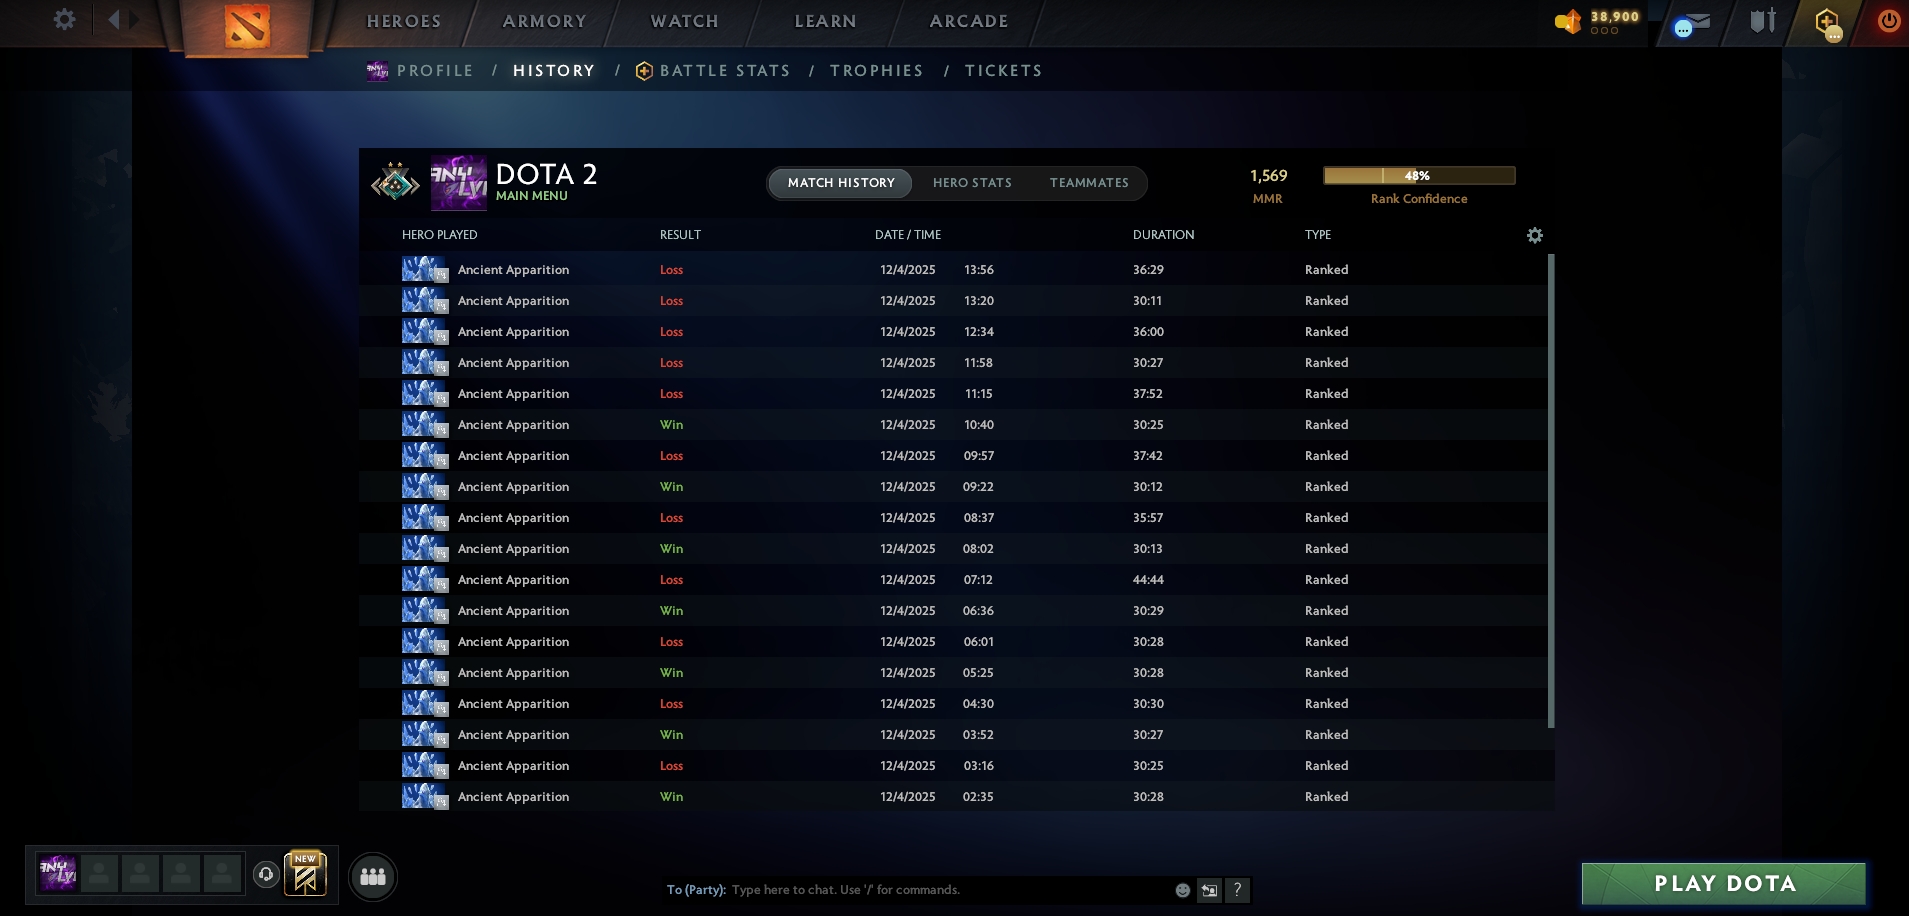Open the match played at 05:25
The height and width of the screenshot is (916, 1909).
click(x=953, y=673)
